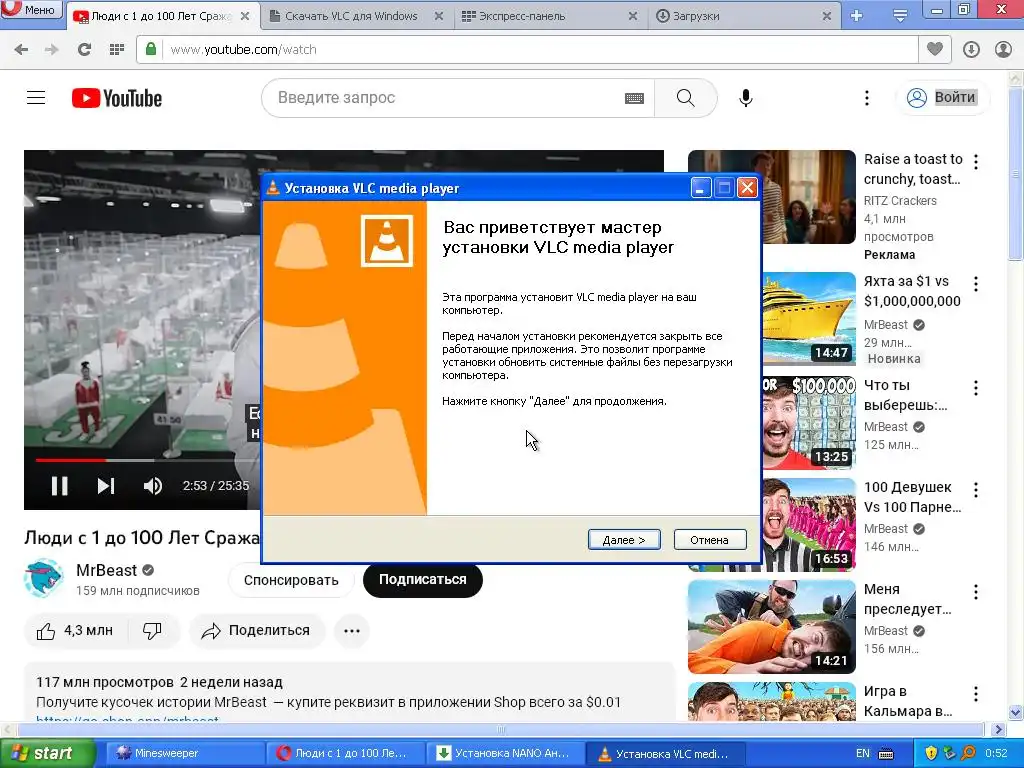The width and height of the screenshot is (1024, 768).
Task: Close the YouTube video tab
Action: [x=245, y=16]
